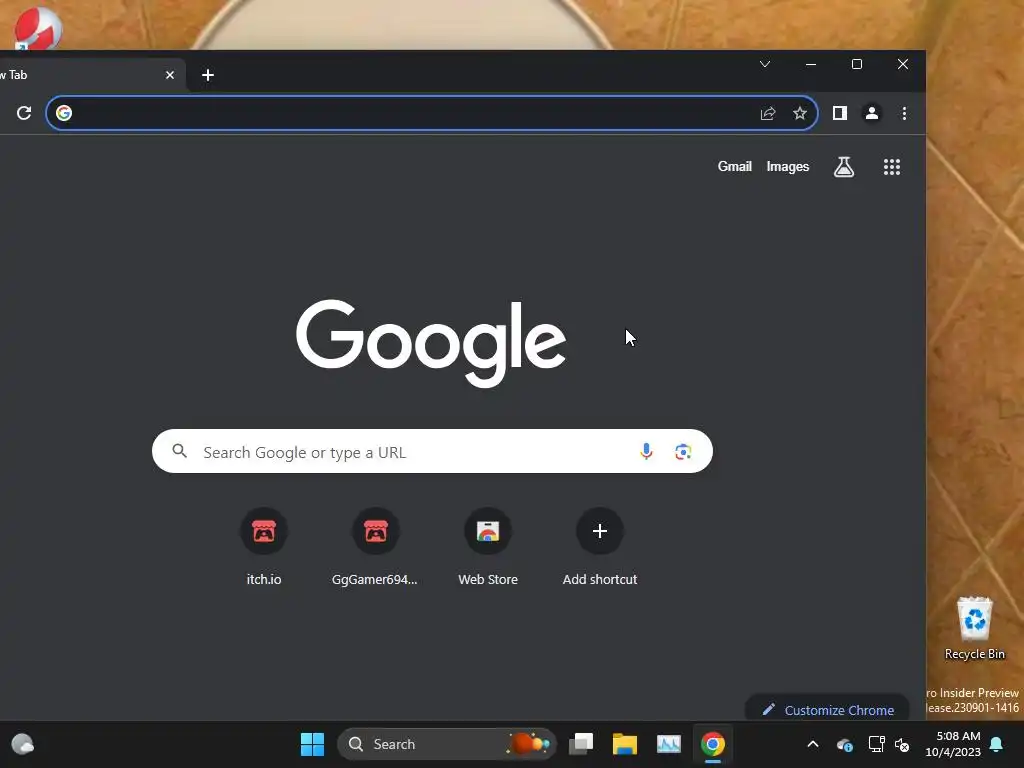The width and height of the screenshot is (1024, 768).
Task: Share this page using the share icon
Action: [x=768, y=113]
